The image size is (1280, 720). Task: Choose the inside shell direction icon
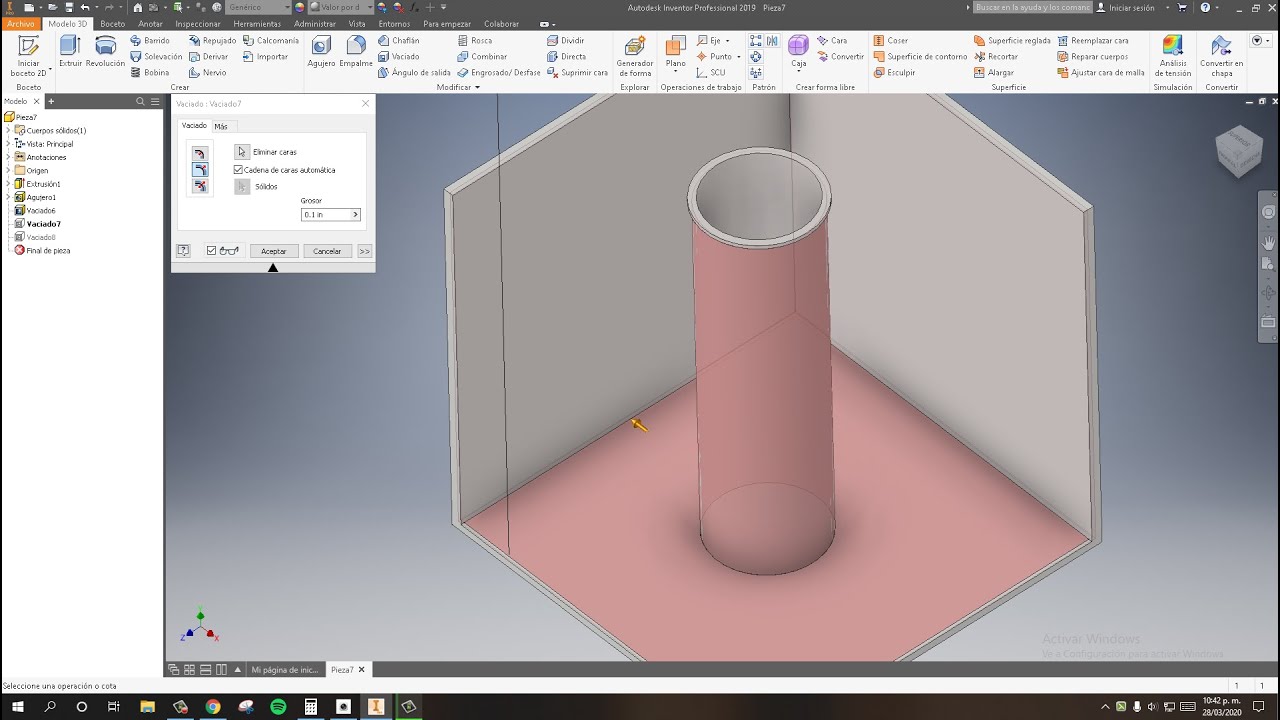click(x=200, y=154)
